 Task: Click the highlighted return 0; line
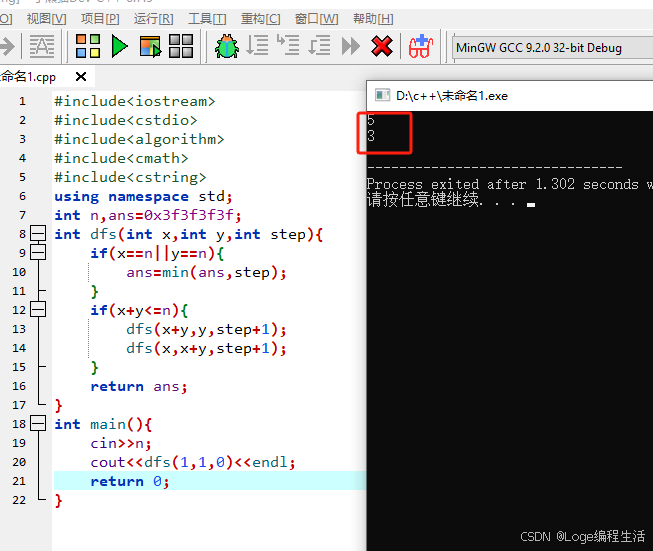click(x=130, y=481)
